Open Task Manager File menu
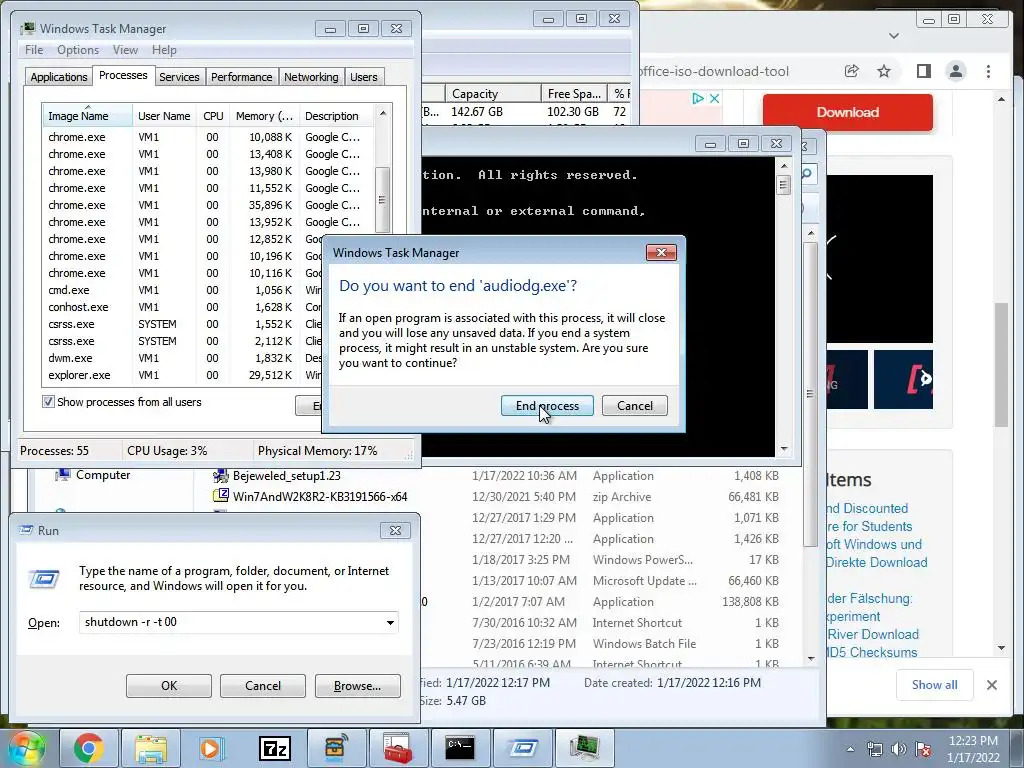 point(34,50)
